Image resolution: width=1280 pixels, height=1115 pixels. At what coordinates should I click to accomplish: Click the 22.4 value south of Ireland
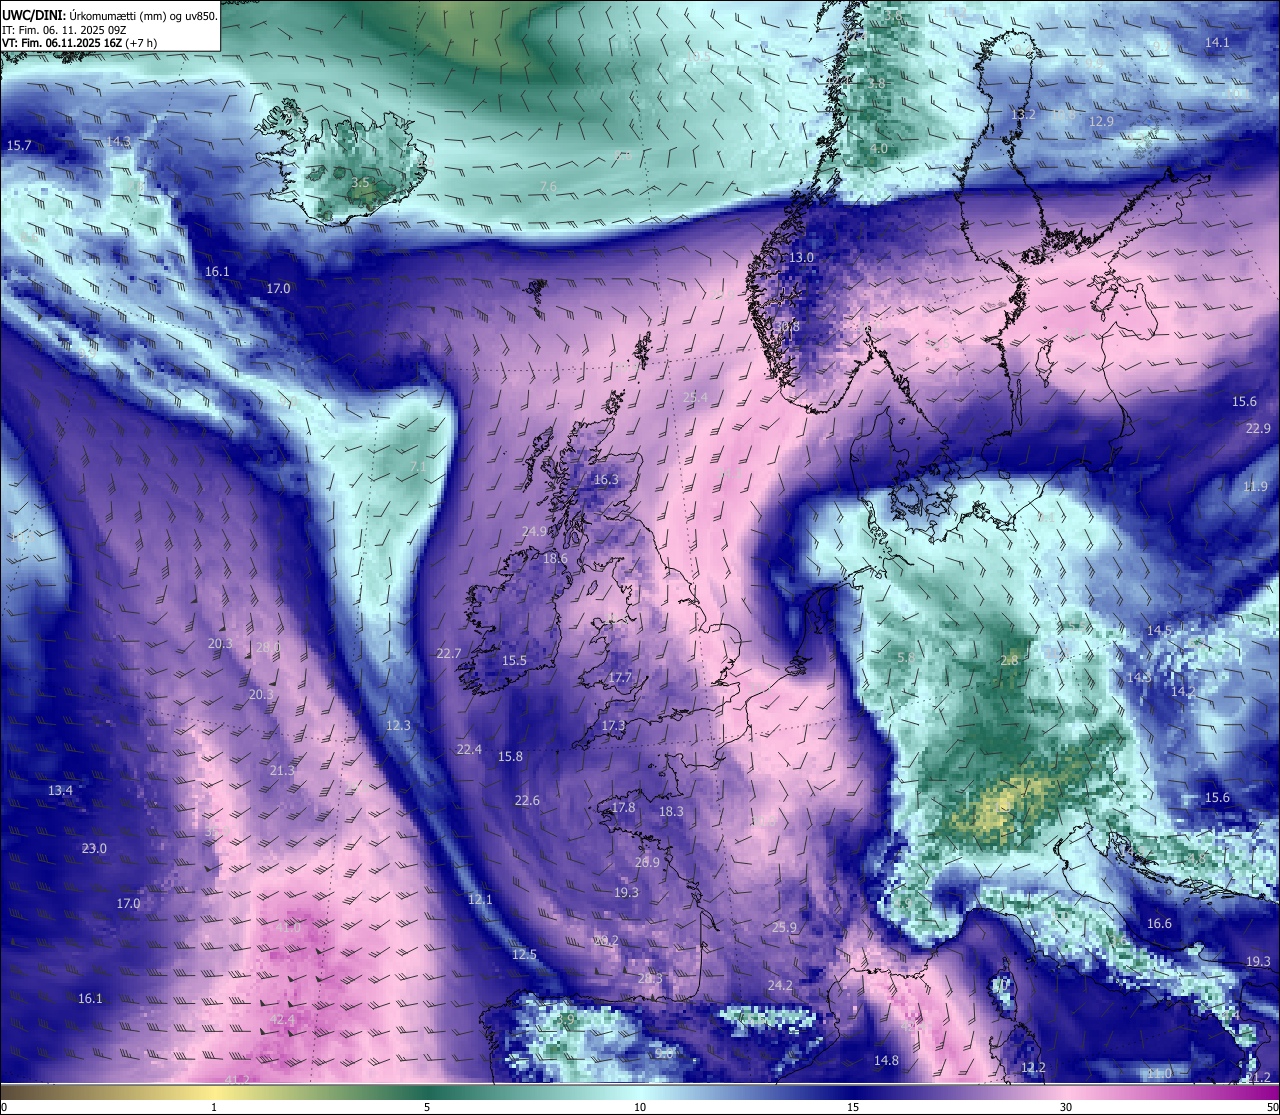coord(469,749)
